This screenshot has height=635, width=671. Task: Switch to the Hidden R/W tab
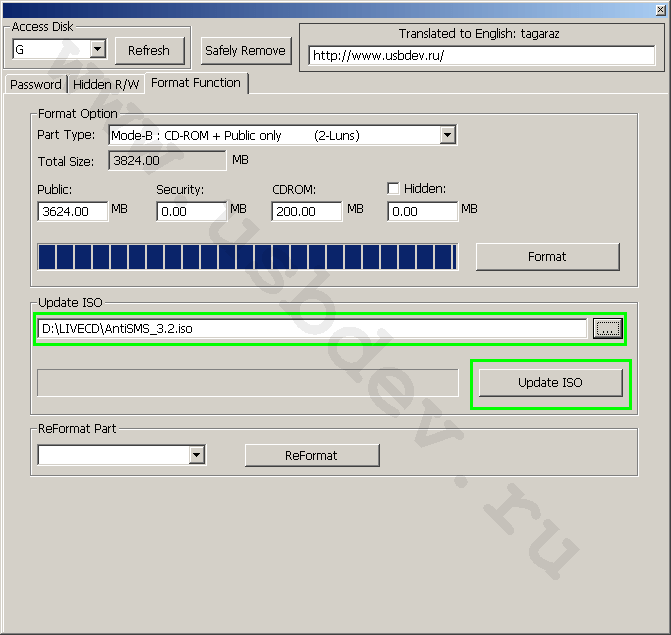click(106, 84)
